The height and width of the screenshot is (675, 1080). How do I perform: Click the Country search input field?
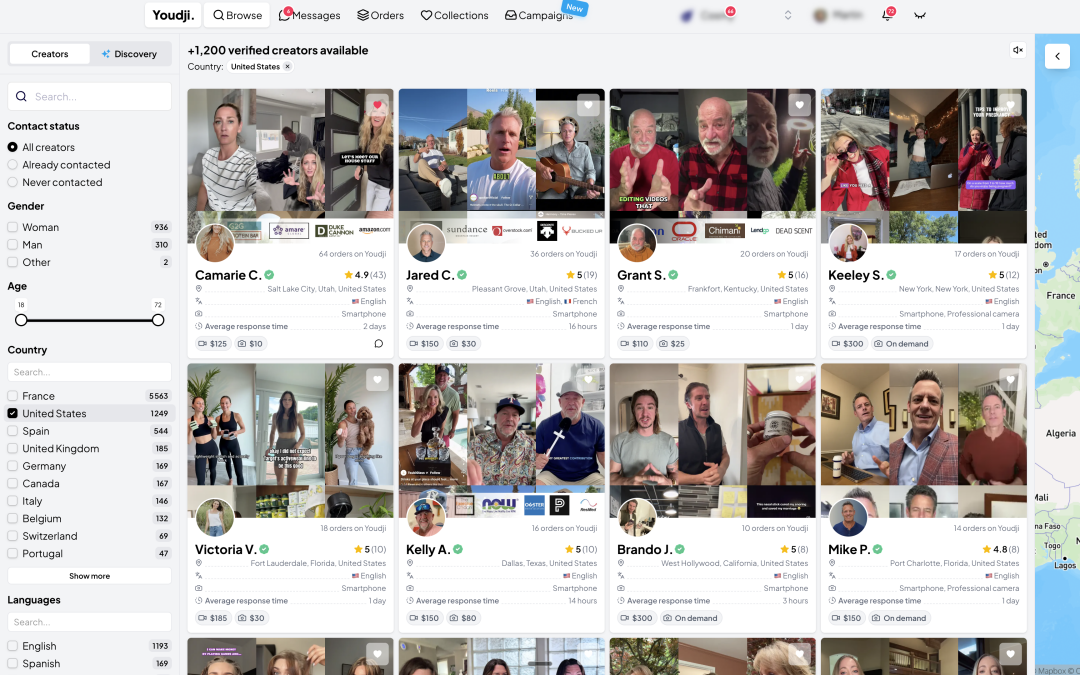click(89, 372)
